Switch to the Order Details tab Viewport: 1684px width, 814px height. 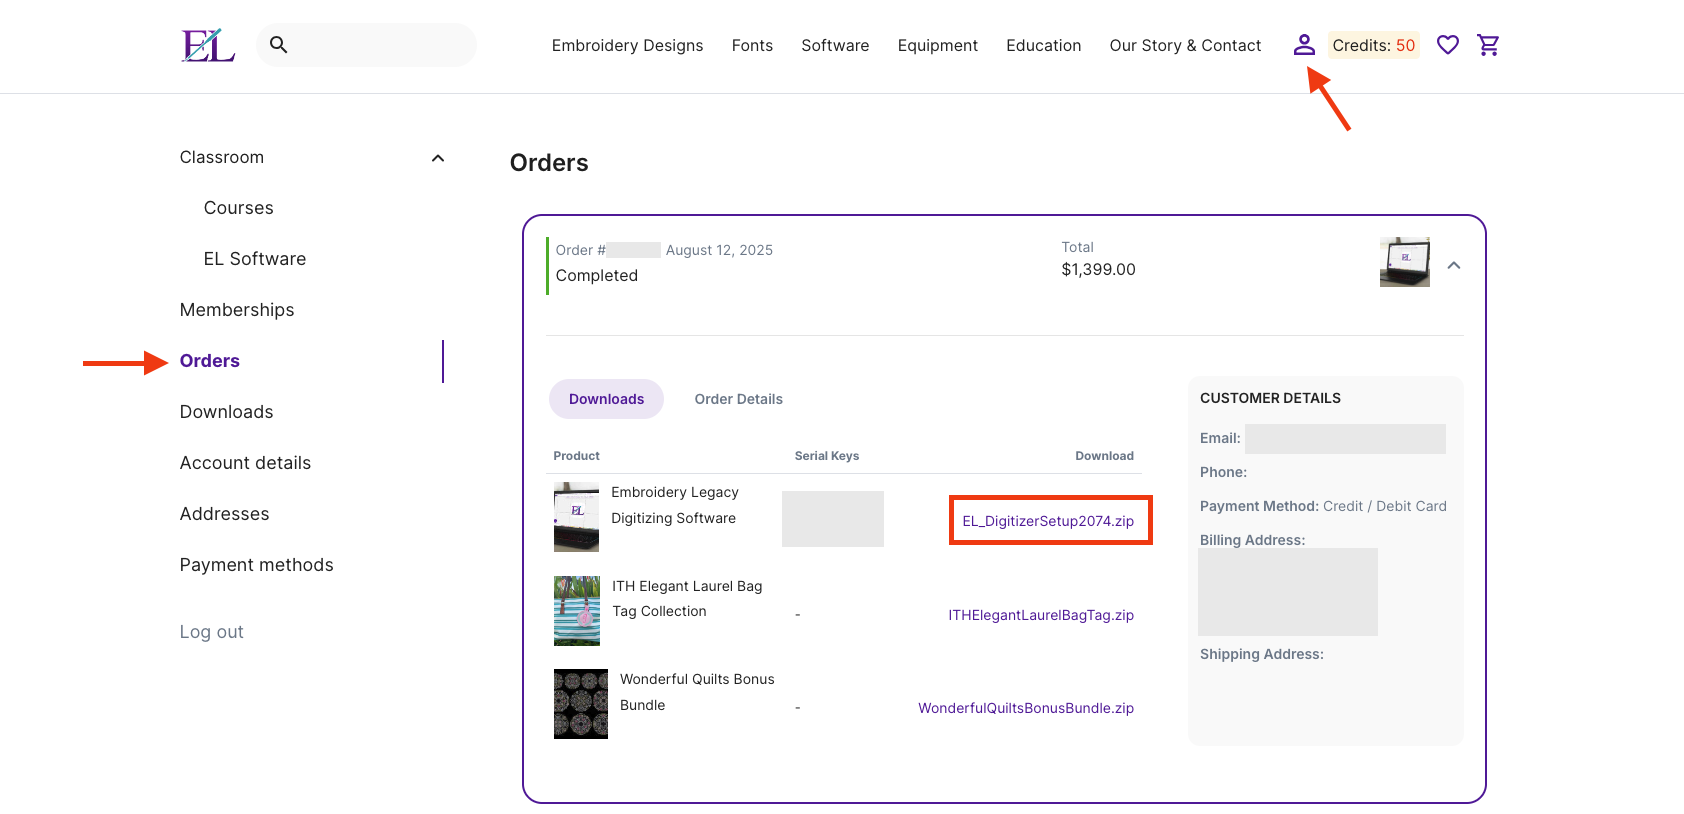point(739,399)
